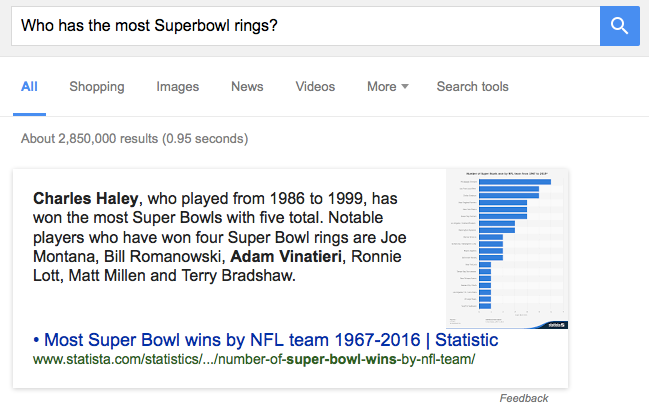Image resolution: width=649 pixels, height=412 pixels.
Task: Click the arrow beside More
Action: pyautogui.click(x=405, y=86)
